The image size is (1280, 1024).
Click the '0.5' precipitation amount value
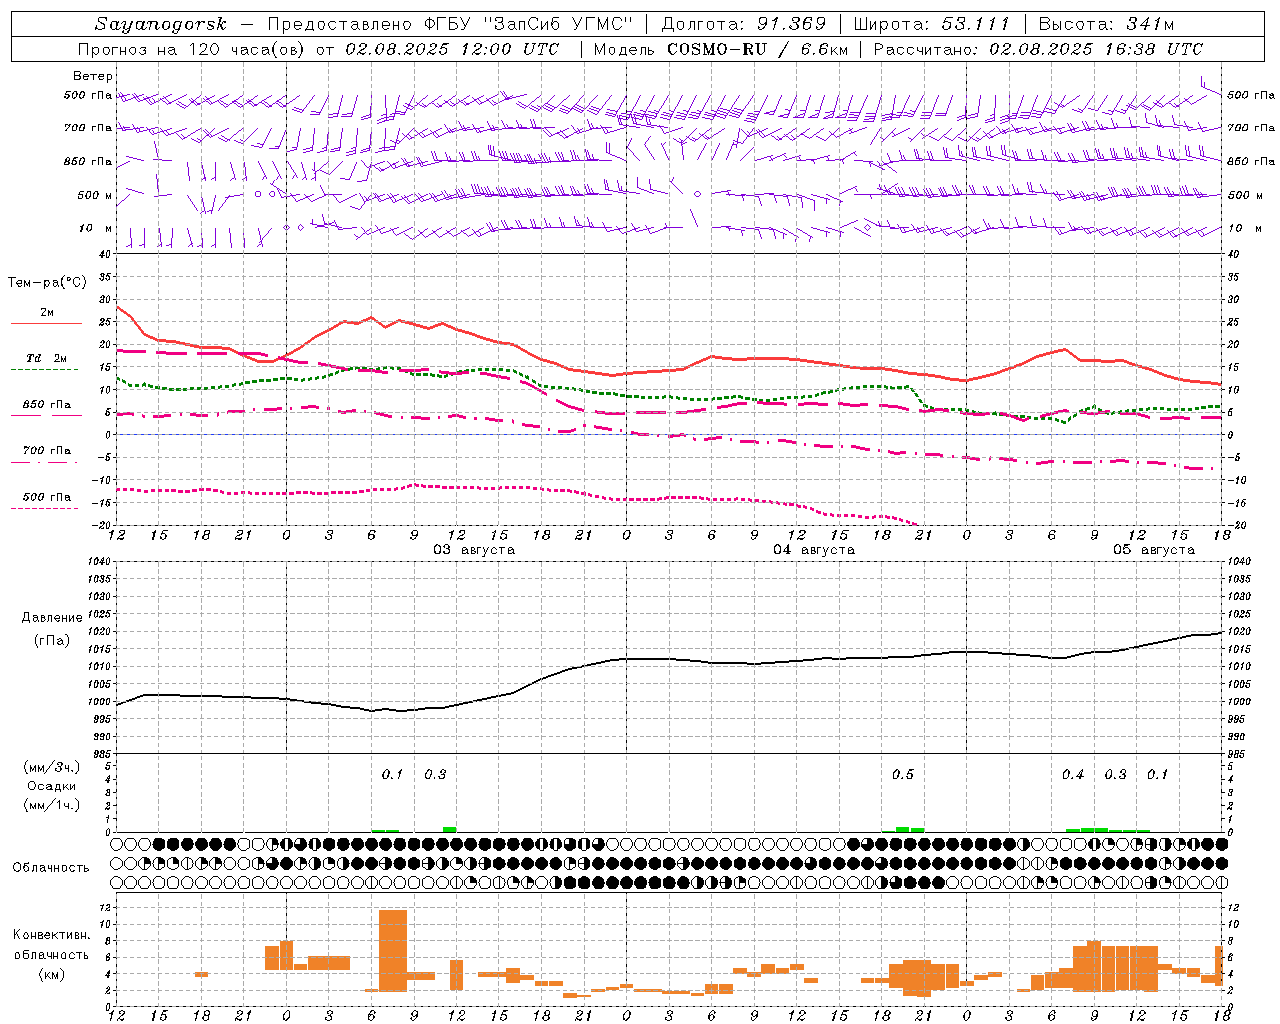[x=903, y=775]
